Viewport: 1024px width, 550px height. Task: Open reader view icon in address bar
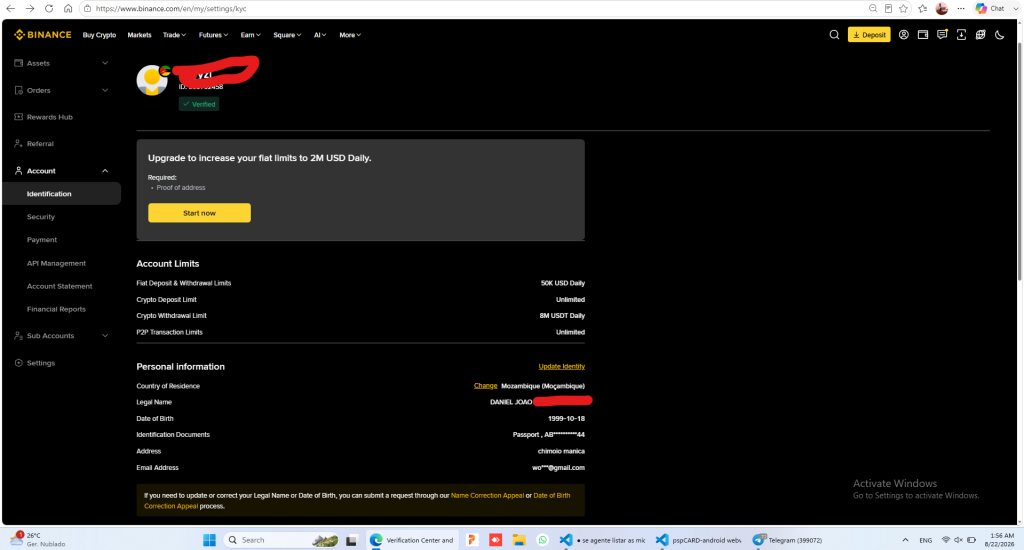pos(888,8)
